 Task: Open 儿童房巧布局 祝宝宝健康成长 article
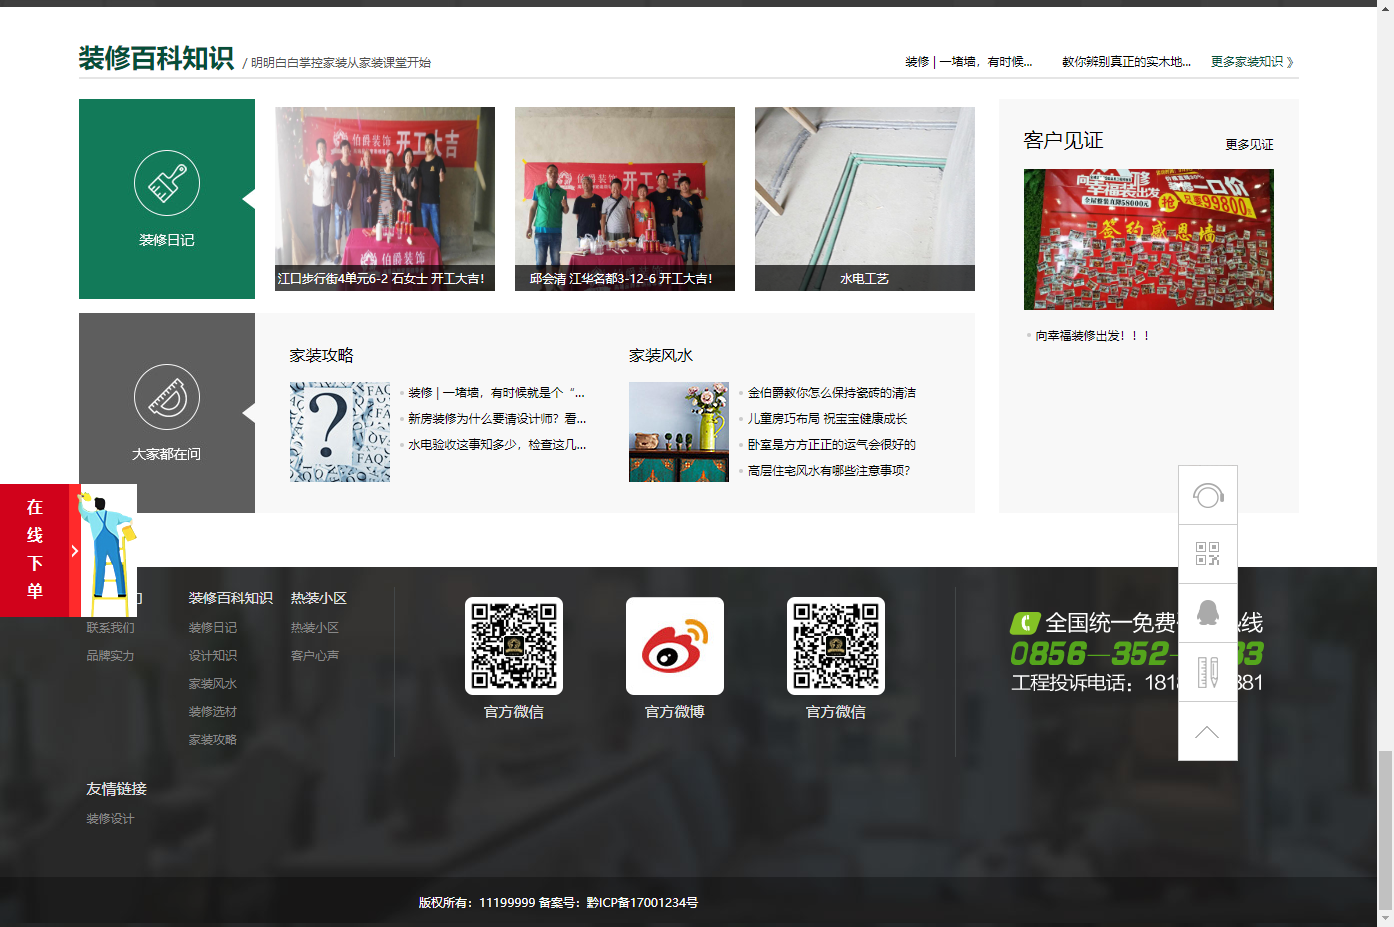[828, 419]
